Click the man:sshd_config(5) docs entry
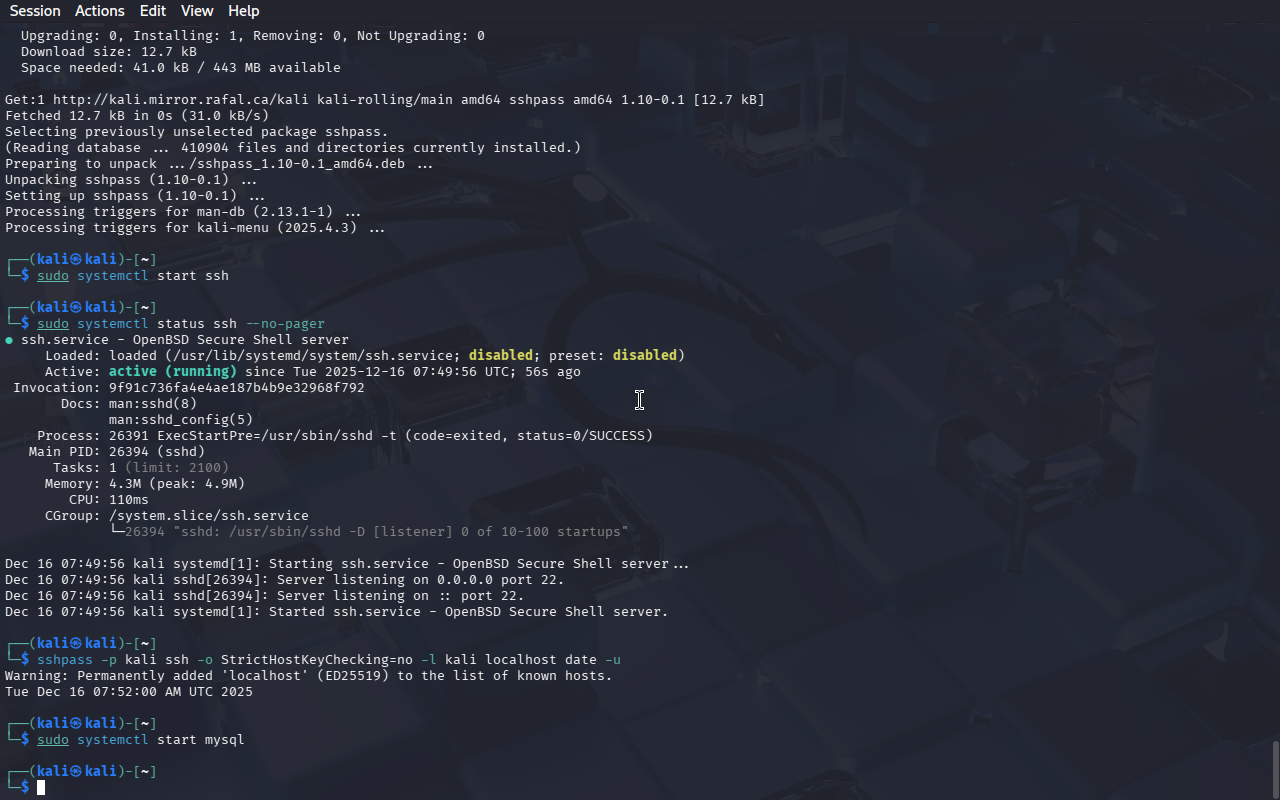The height and width of the screenshot is (800, 1280). point(181,419)
